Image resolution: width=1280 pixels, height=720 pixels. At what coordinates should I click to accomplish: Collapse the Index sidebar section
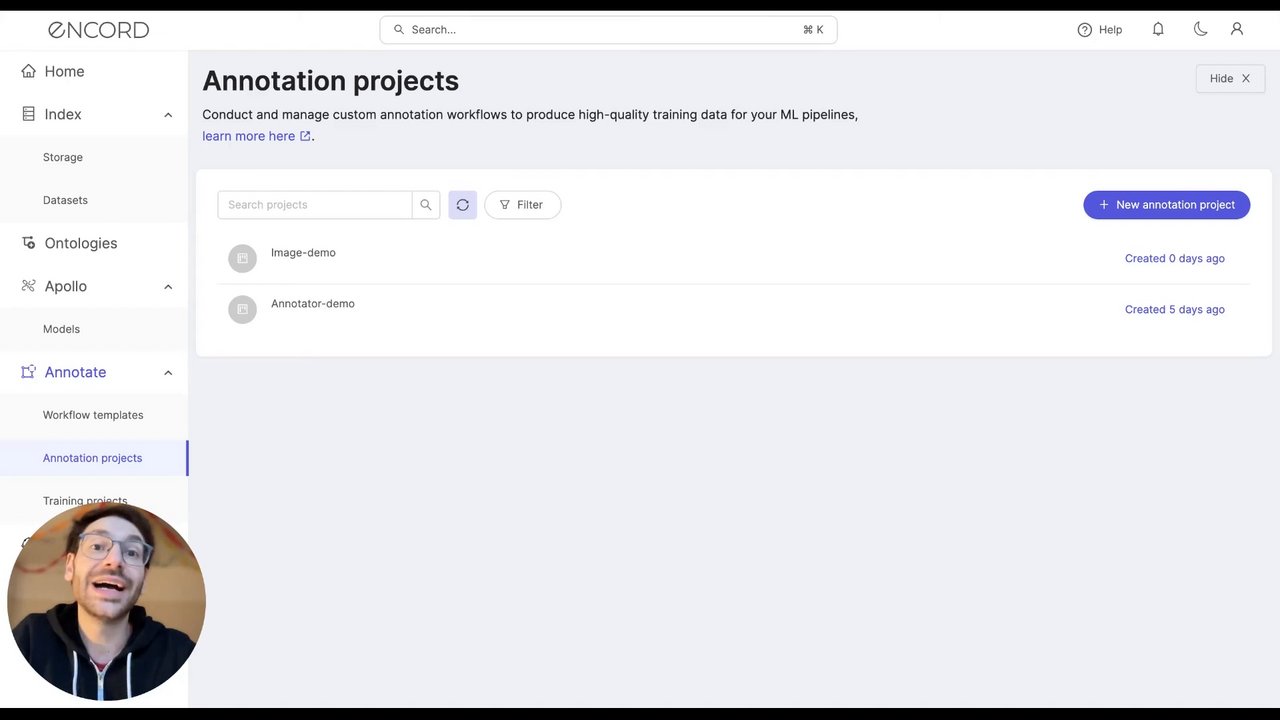[x=168, y=115]
